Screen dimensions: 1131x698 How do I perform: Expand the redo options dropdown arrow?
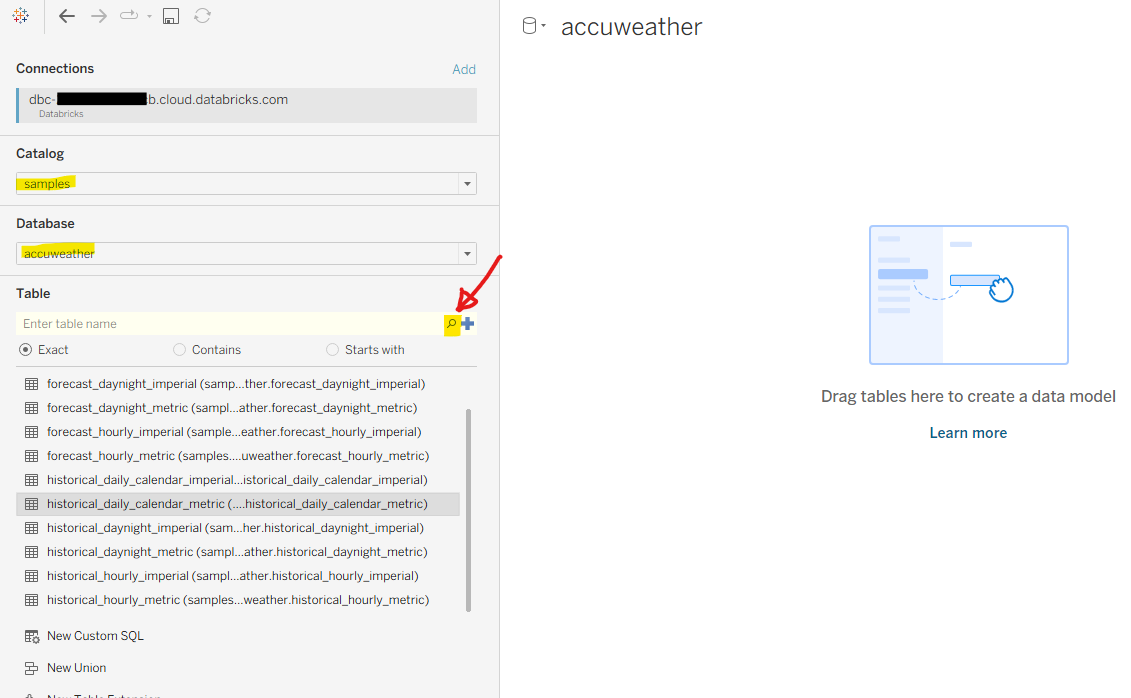[x=149, y=17]
